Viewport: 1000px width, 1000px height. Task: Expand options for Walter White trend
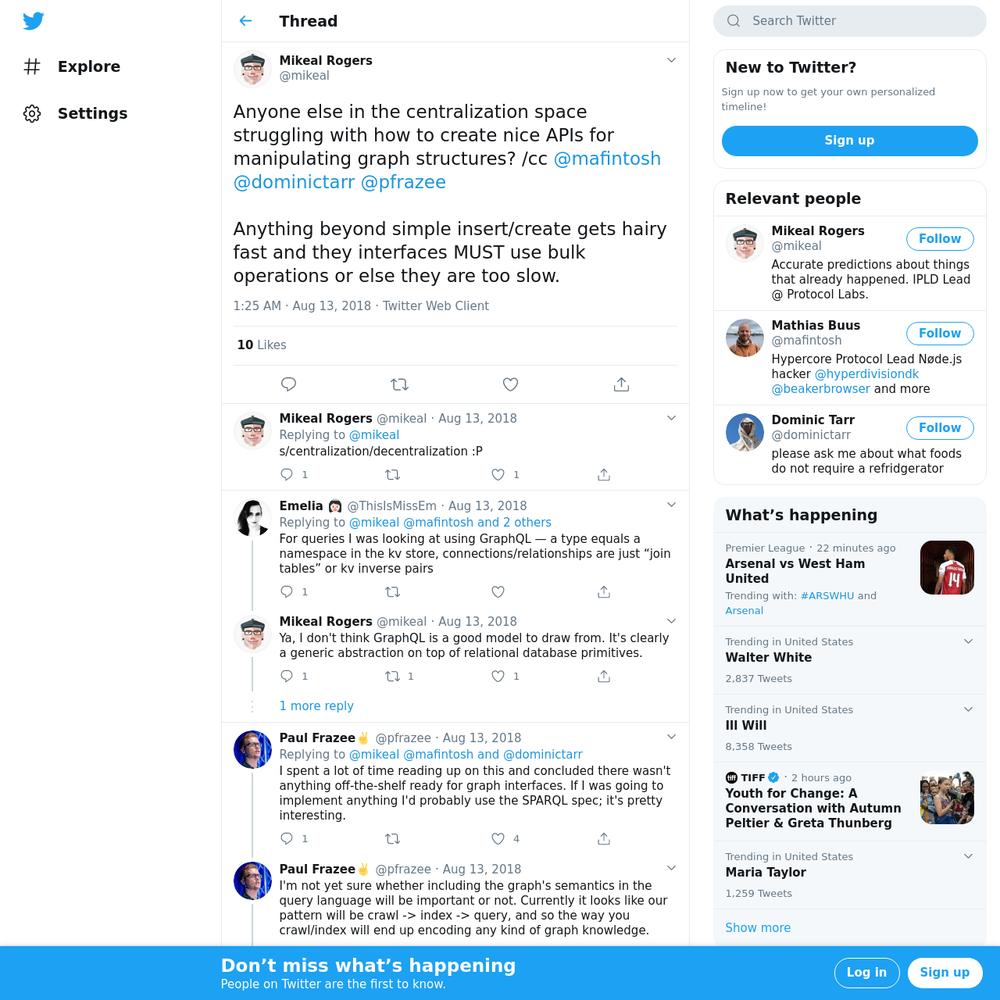click(968, 642)
